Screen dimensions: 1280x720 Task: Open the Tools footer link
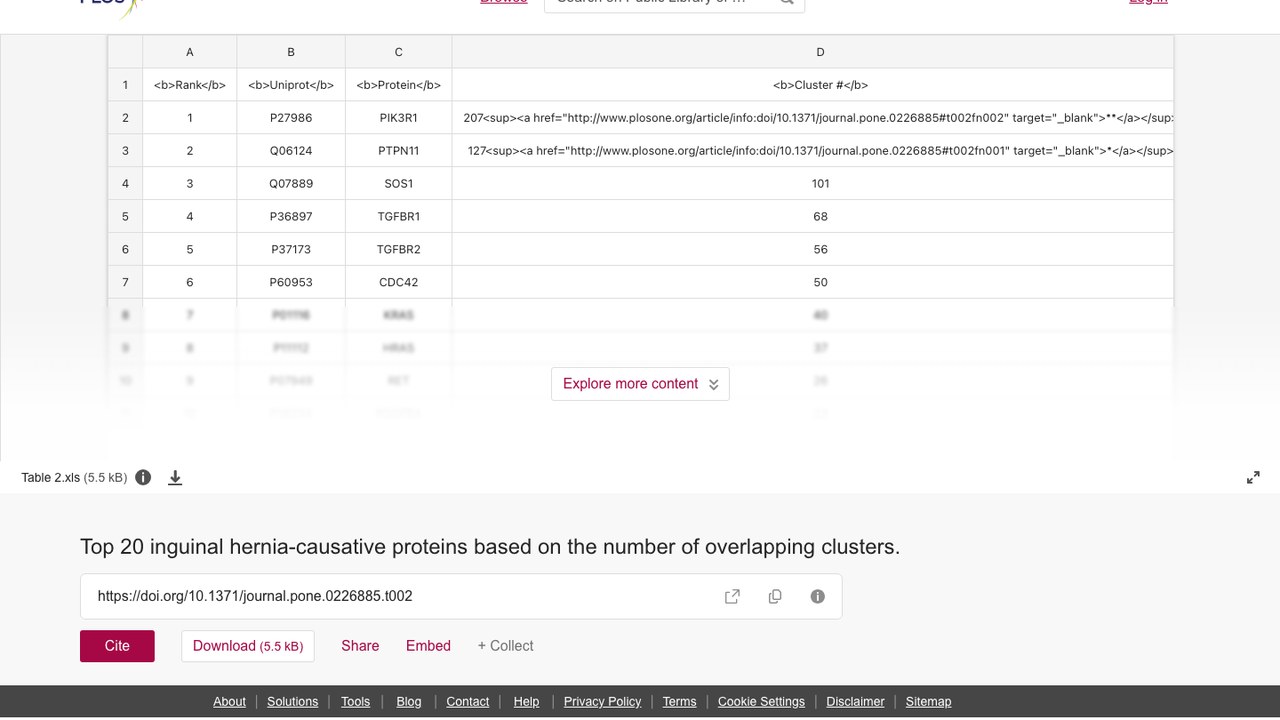pos(355,702)
